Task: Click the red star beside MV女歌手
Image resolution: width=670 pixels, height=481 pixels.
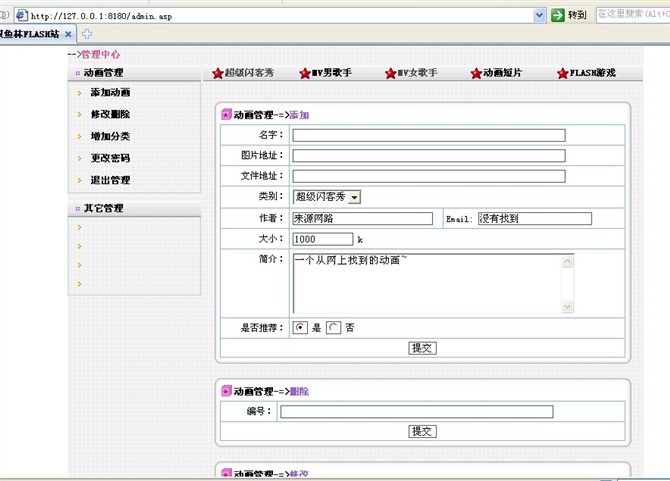Action: point(391,73)
